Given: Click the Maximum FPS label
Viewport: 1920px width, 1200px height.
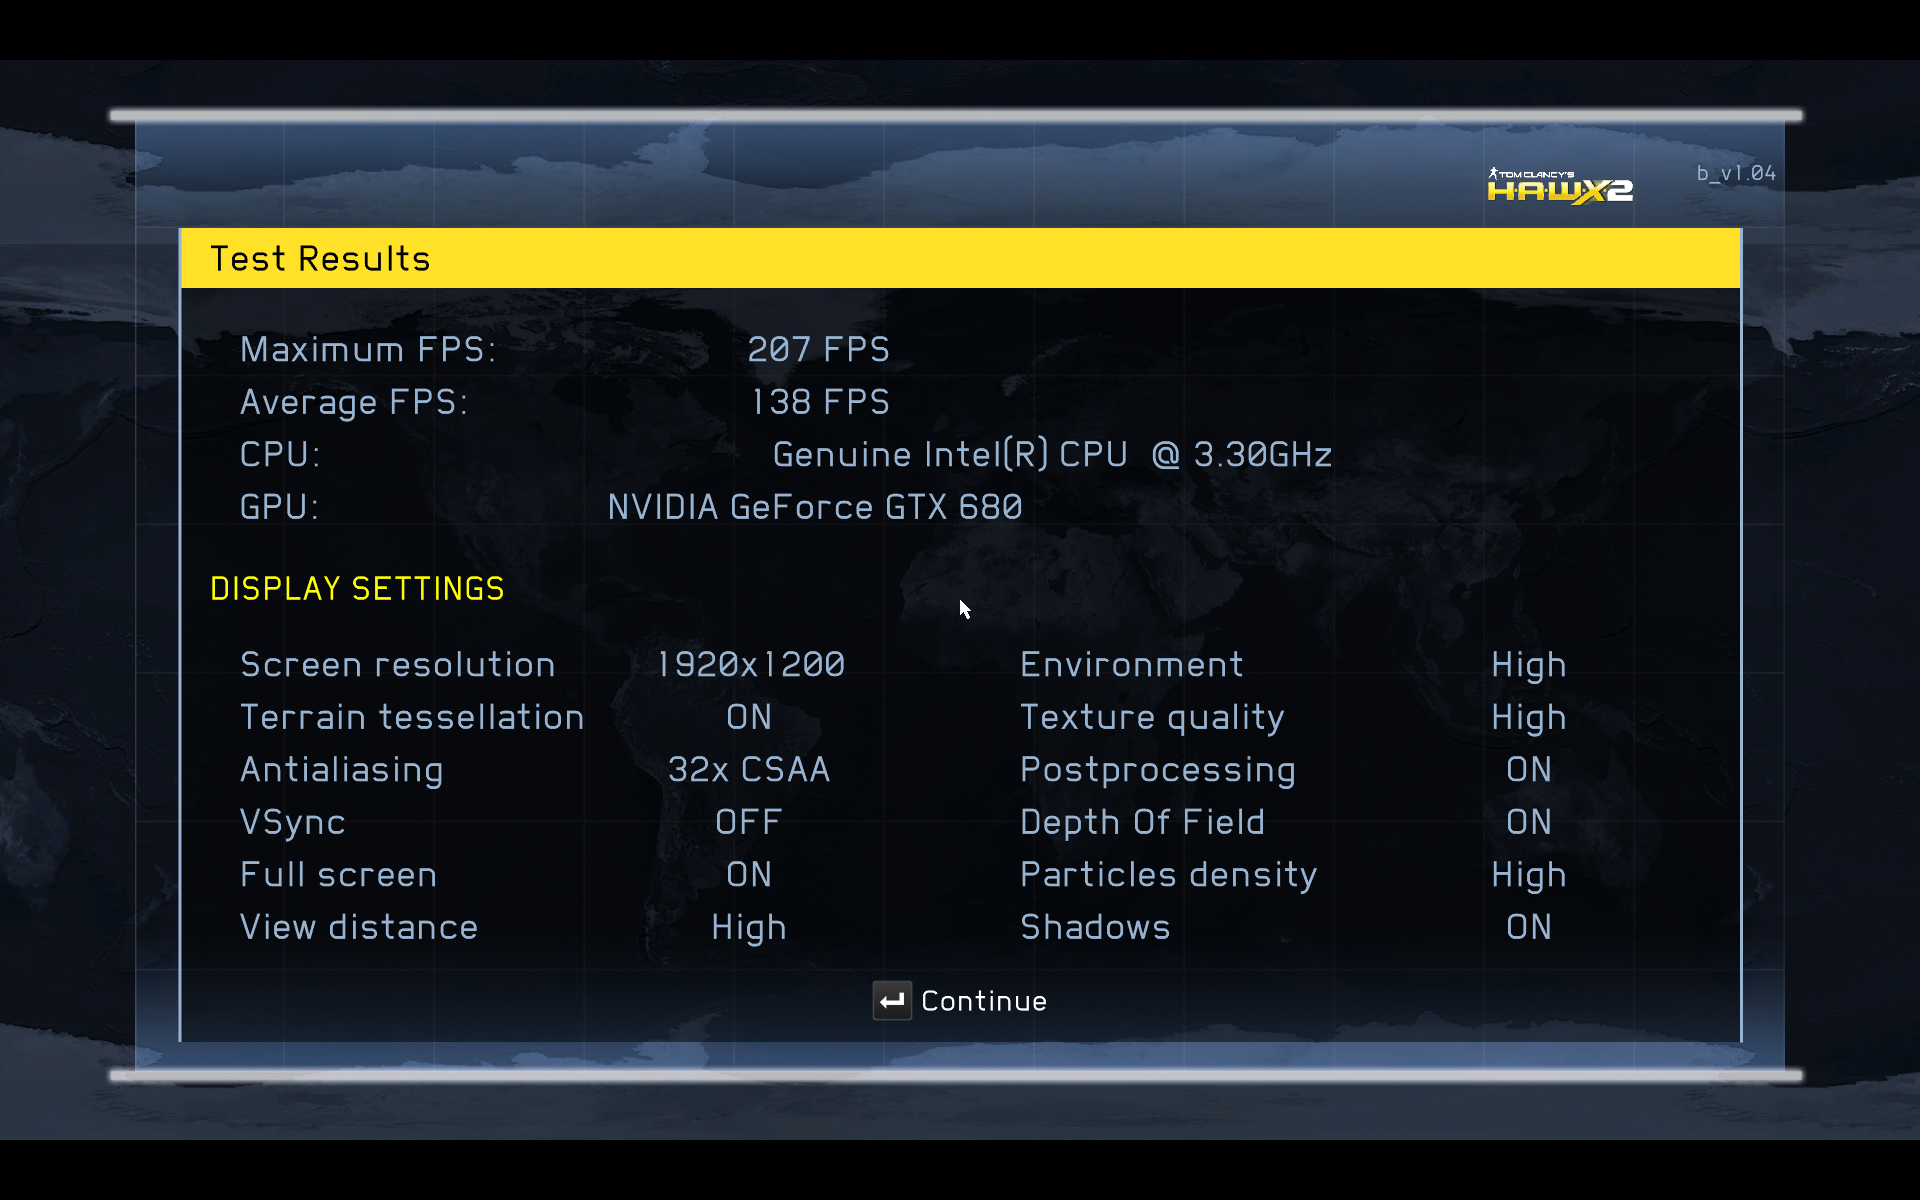Looking at the screenshot, I should click(x=368, y=349).
